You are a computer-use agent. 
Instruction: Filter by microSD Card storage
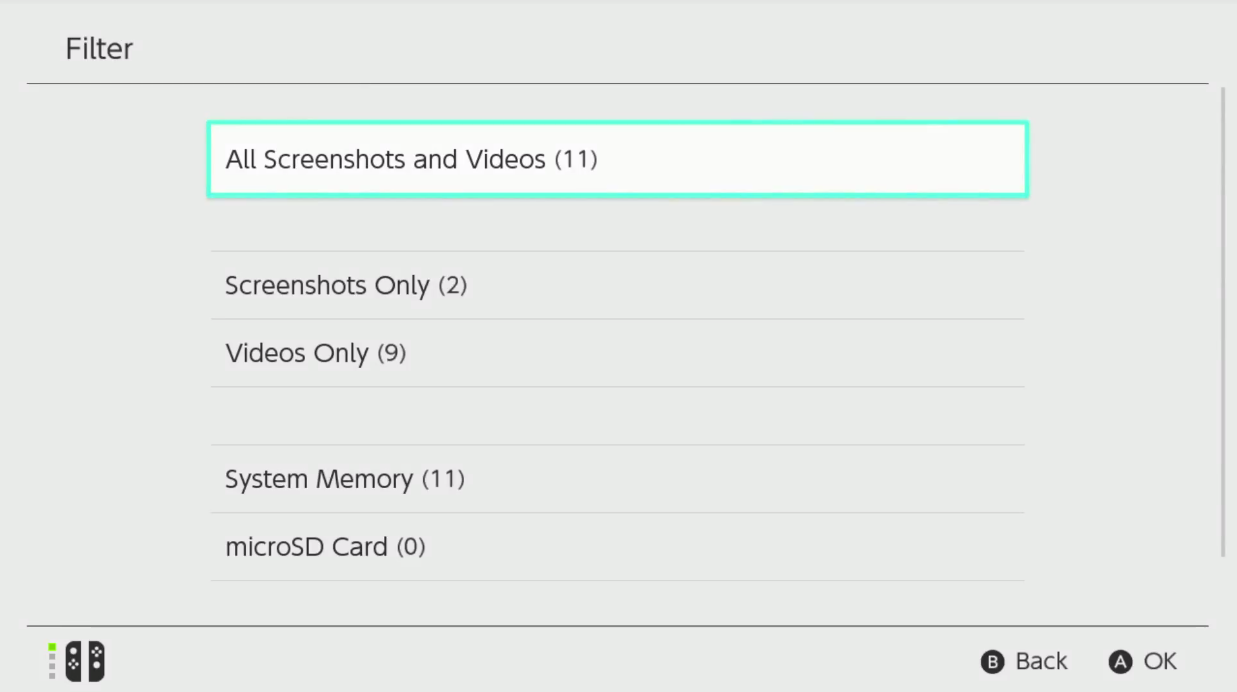pos(617,547)
